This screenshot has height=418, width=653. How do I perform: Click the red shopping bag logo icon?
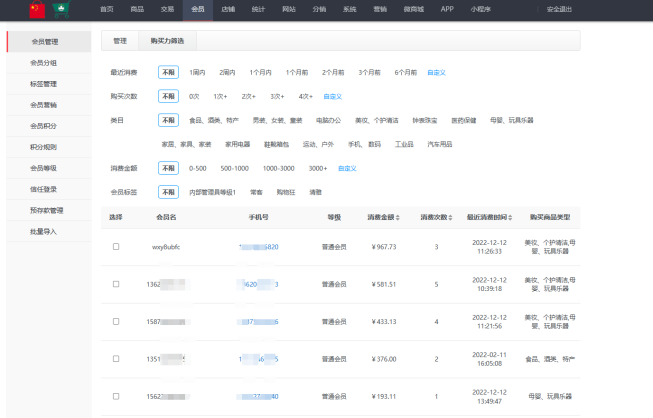point(37,9)
